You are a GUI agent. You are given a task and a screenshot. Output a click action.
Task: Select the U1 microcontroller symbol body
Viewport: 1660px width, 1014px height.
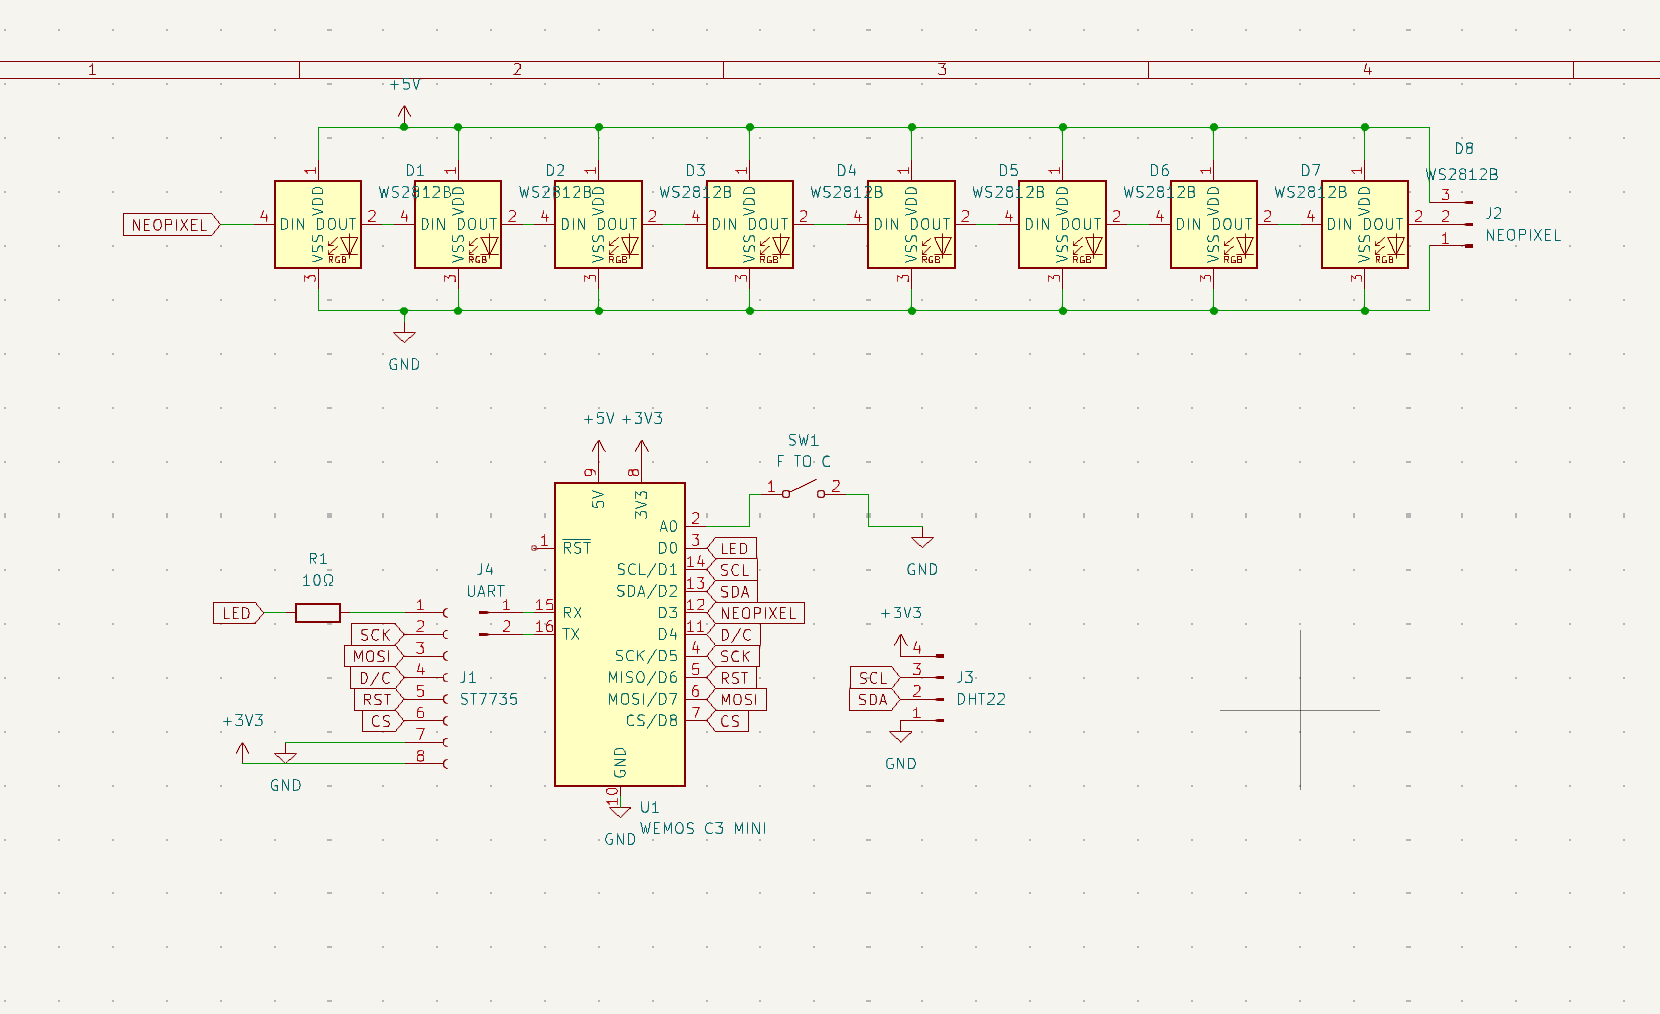click(x=620, y=635)
